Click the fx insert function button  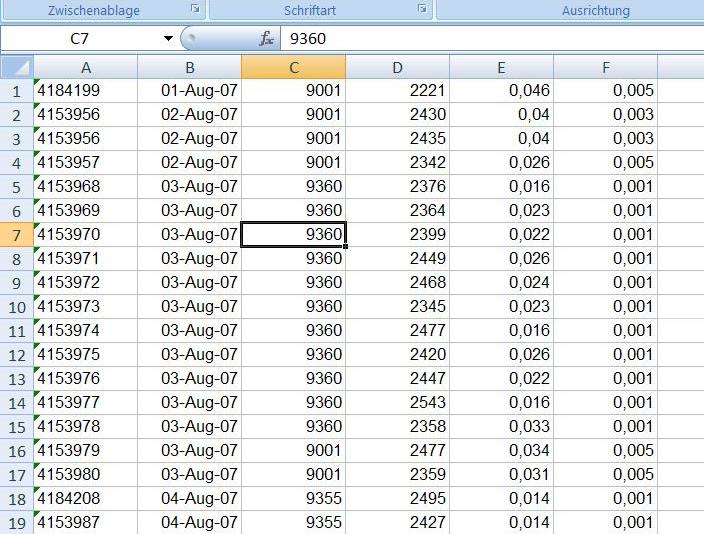[266, 39]
